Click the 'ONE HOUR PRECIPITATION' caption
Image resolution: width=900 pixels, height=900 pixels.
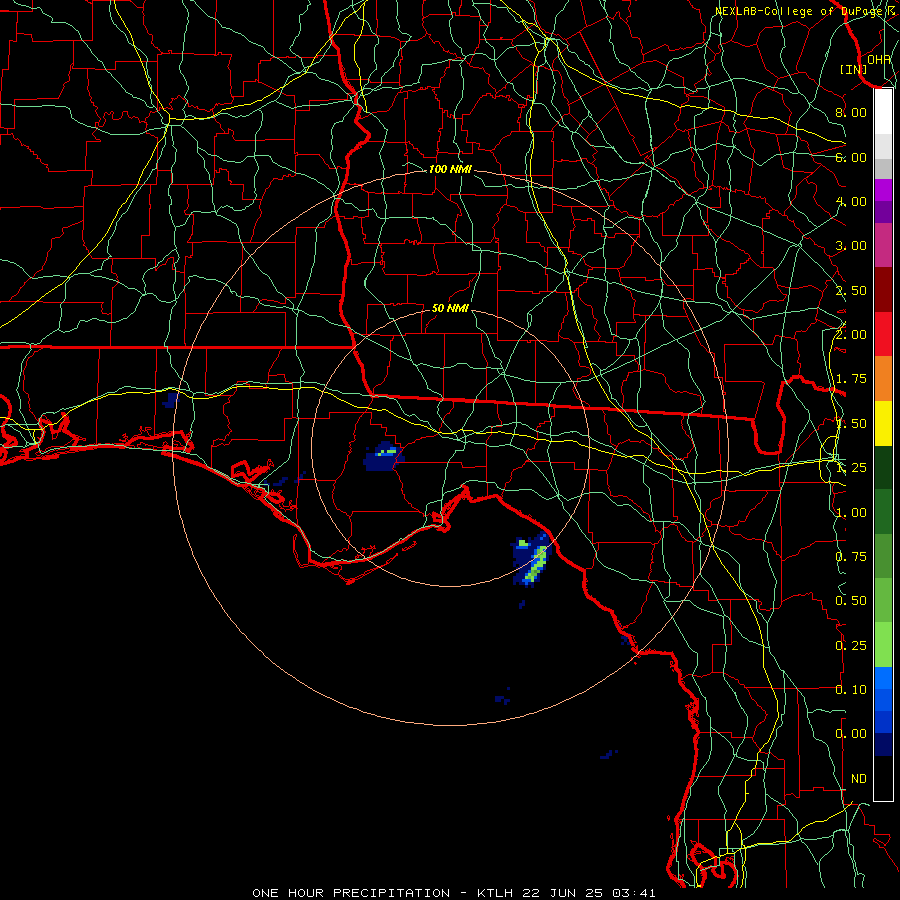[351, 893]
